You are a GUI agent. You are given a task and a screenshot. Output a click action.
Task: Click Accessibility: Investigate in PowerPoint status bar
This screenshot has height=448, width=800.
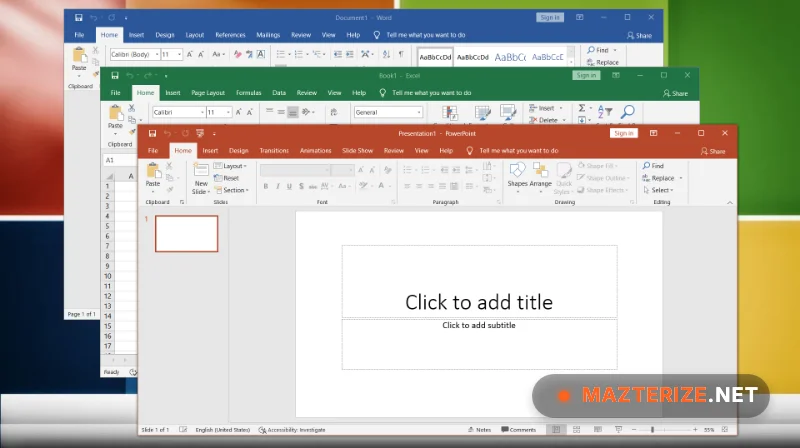click(x=292, y=430)
